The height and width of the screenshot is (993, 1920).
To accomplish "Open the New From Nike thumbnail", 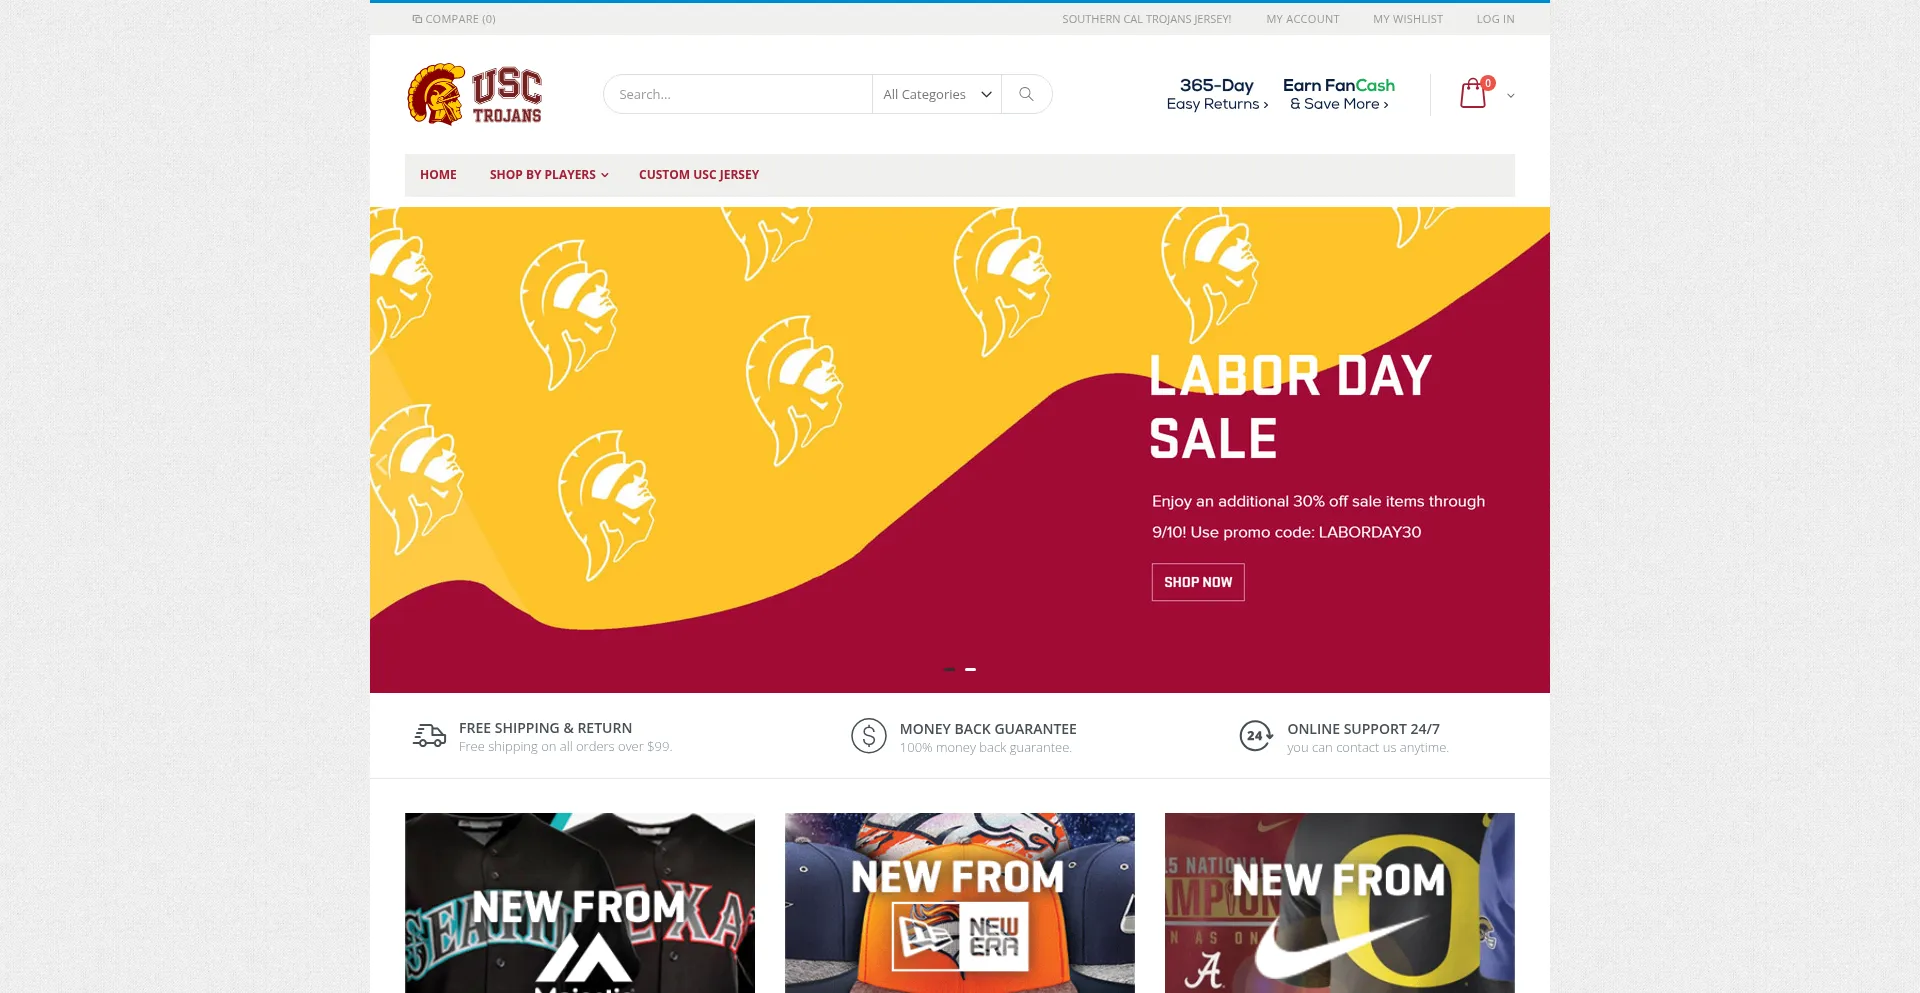I will [1340, 903].
